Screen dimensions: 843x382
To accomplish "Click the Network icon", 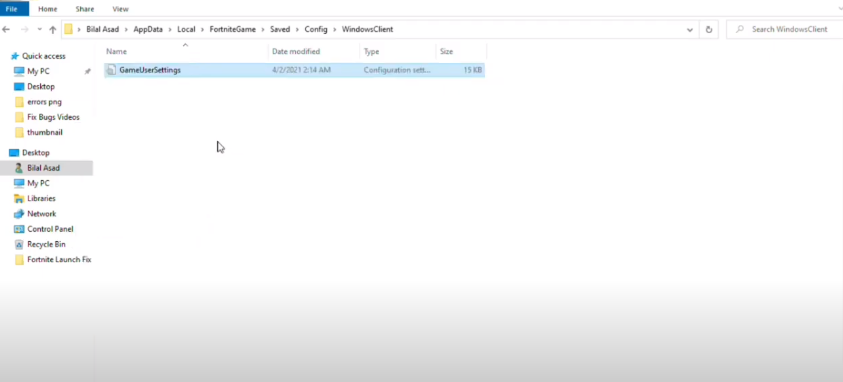I will click(x=19, y=214).
